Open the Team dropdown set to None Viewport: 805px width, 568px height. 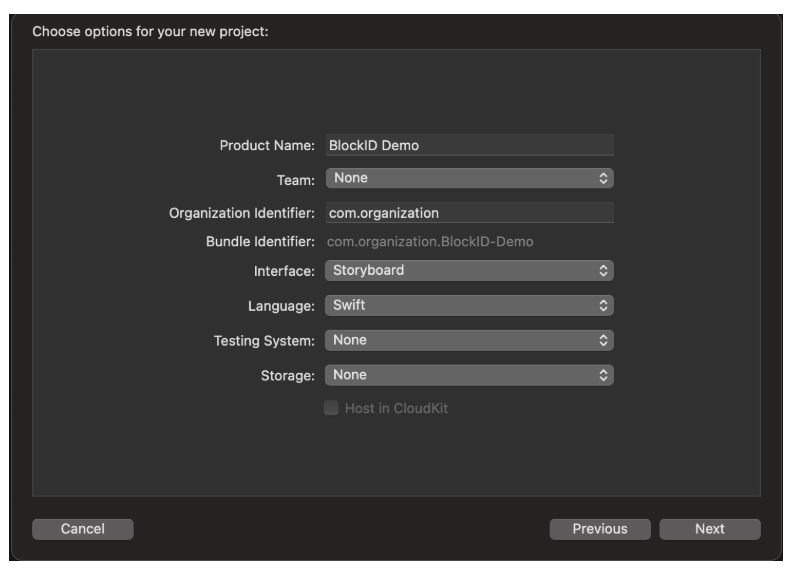click(x=468, y=179)
